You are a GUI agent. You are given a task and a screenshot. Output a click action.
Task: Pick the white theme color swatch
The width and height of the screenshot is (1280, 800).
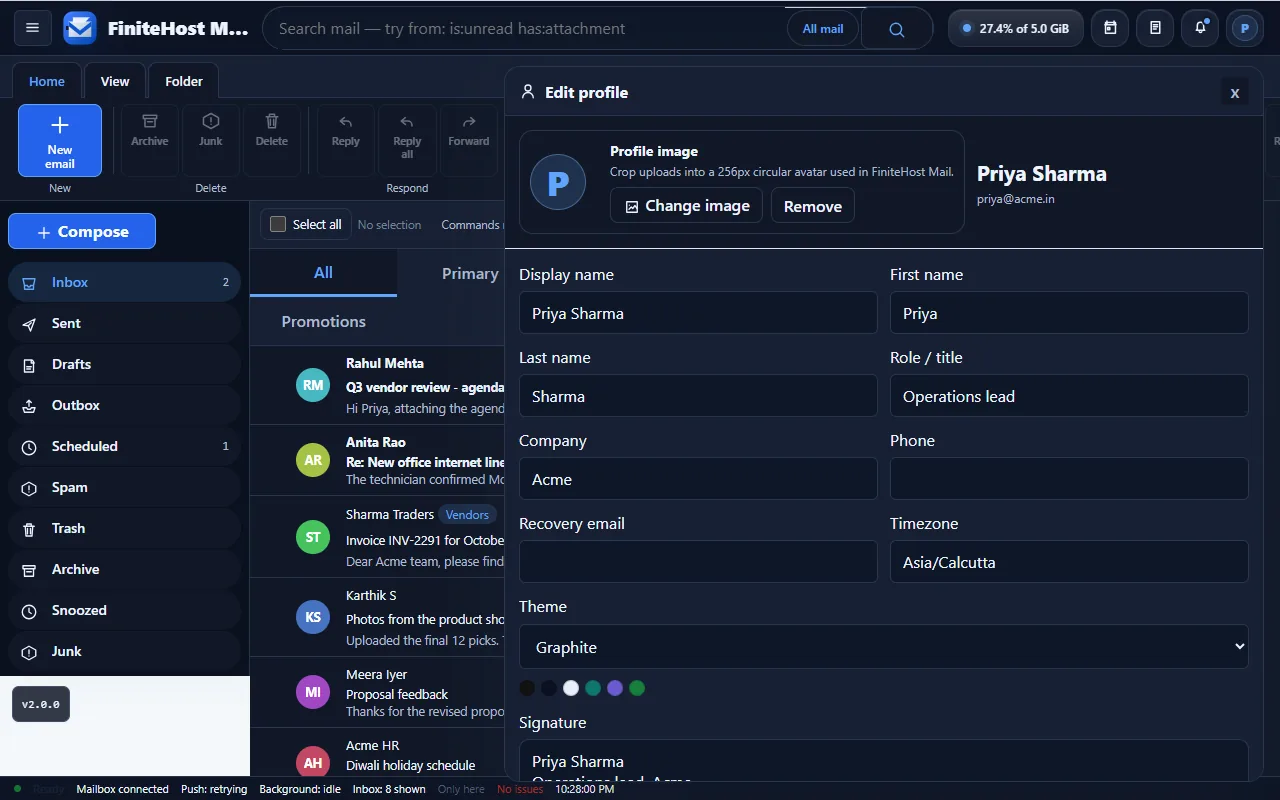tap(571, 688)
